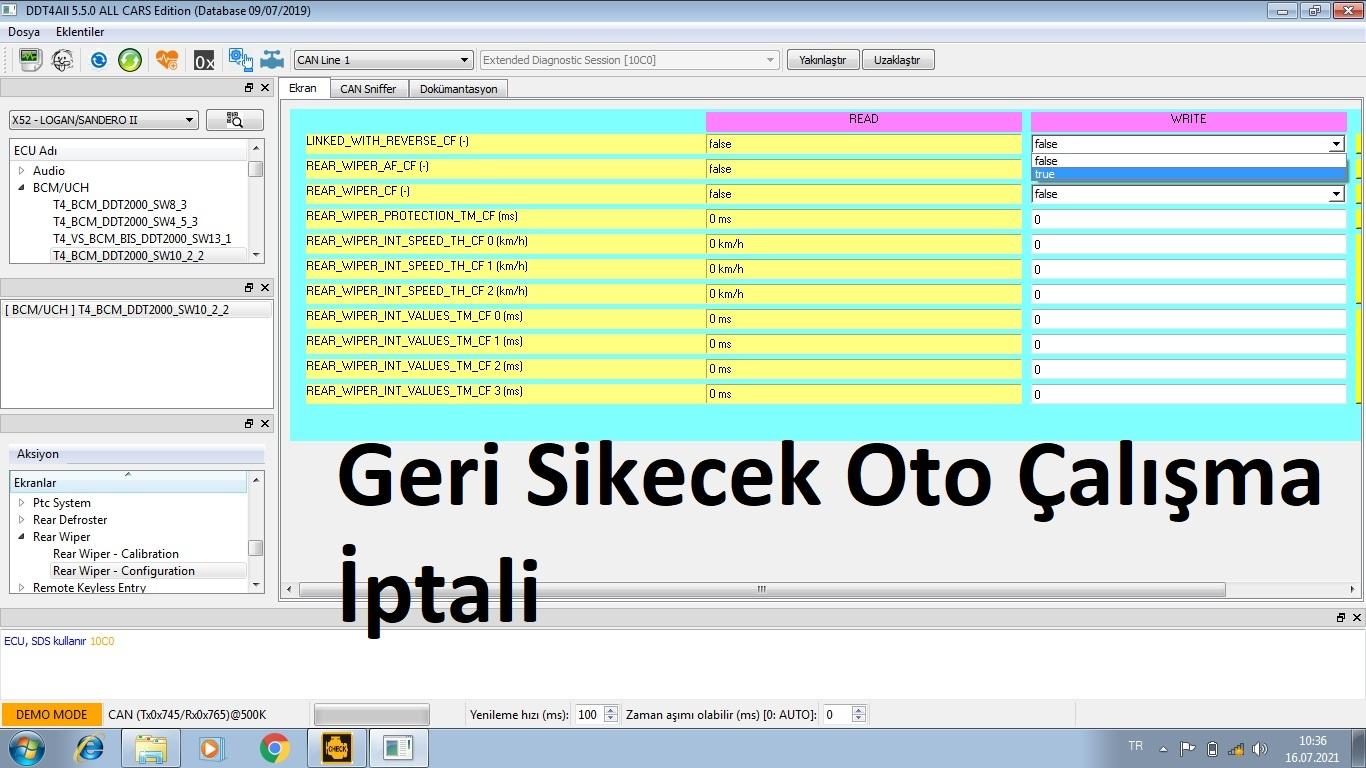Collapse the BCM/UCH tree node
Screen dimensions: 1366x768
click(x=22, y=187)
